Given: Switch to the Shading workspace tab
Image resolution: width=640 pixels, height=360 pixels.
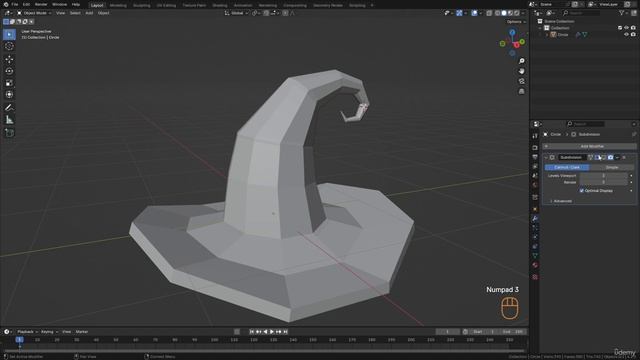Looking at the screenshot, I should (x=220, y=5).
